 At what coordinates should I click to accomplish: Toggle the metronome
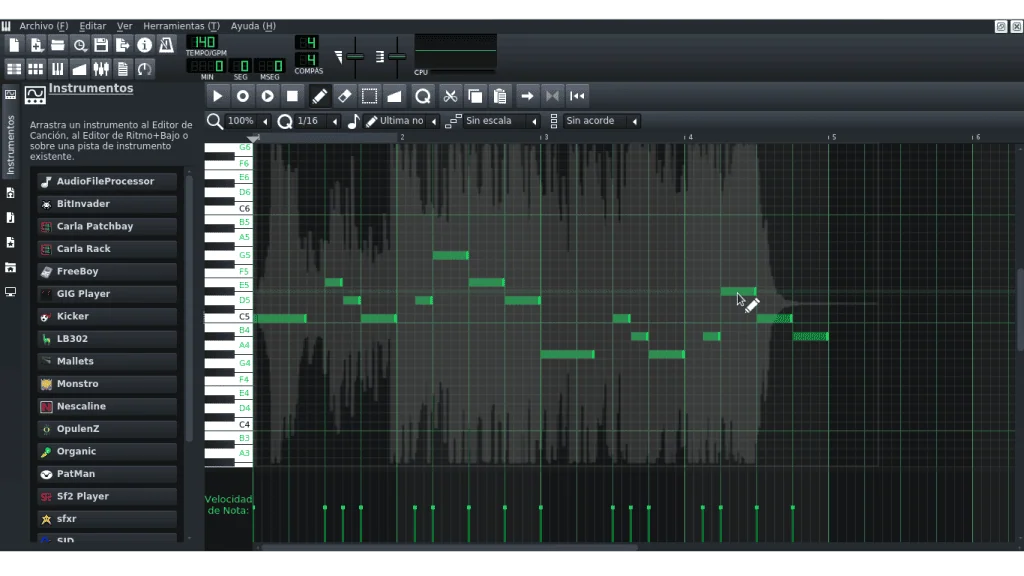pos(167,45)
